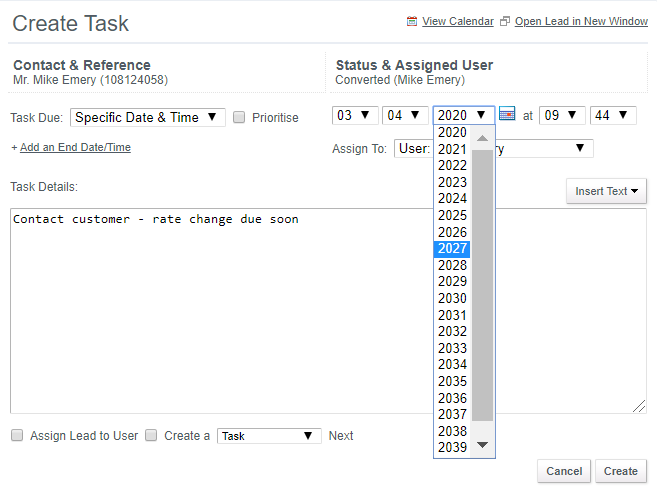657x501 pixels.
Task: Pick 2039 in year dropdown list
Action: tap(452, 447)
